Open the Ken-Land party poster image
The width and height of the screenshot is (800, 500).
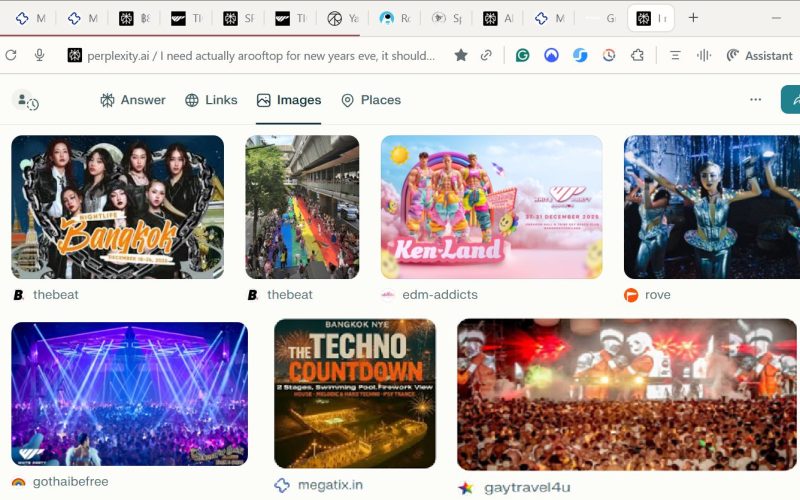(x=491, y=207)
